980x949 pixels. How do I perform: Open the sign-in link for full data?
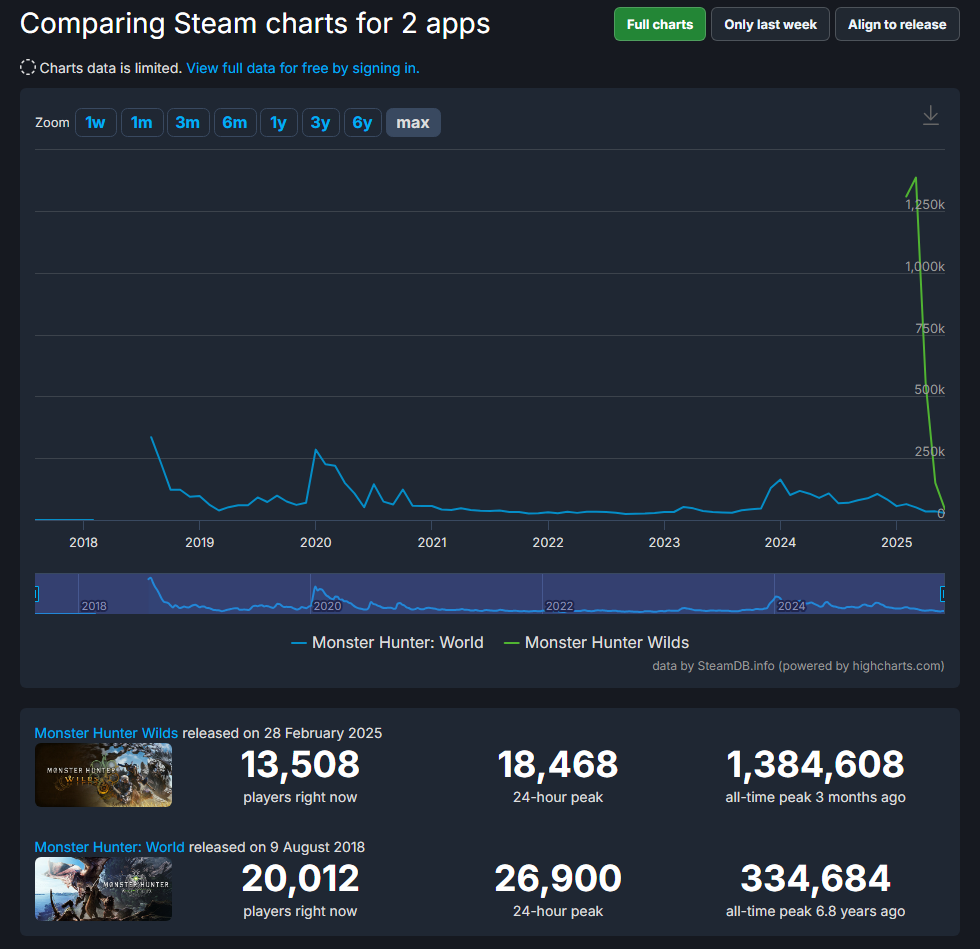tap(302, 68)
